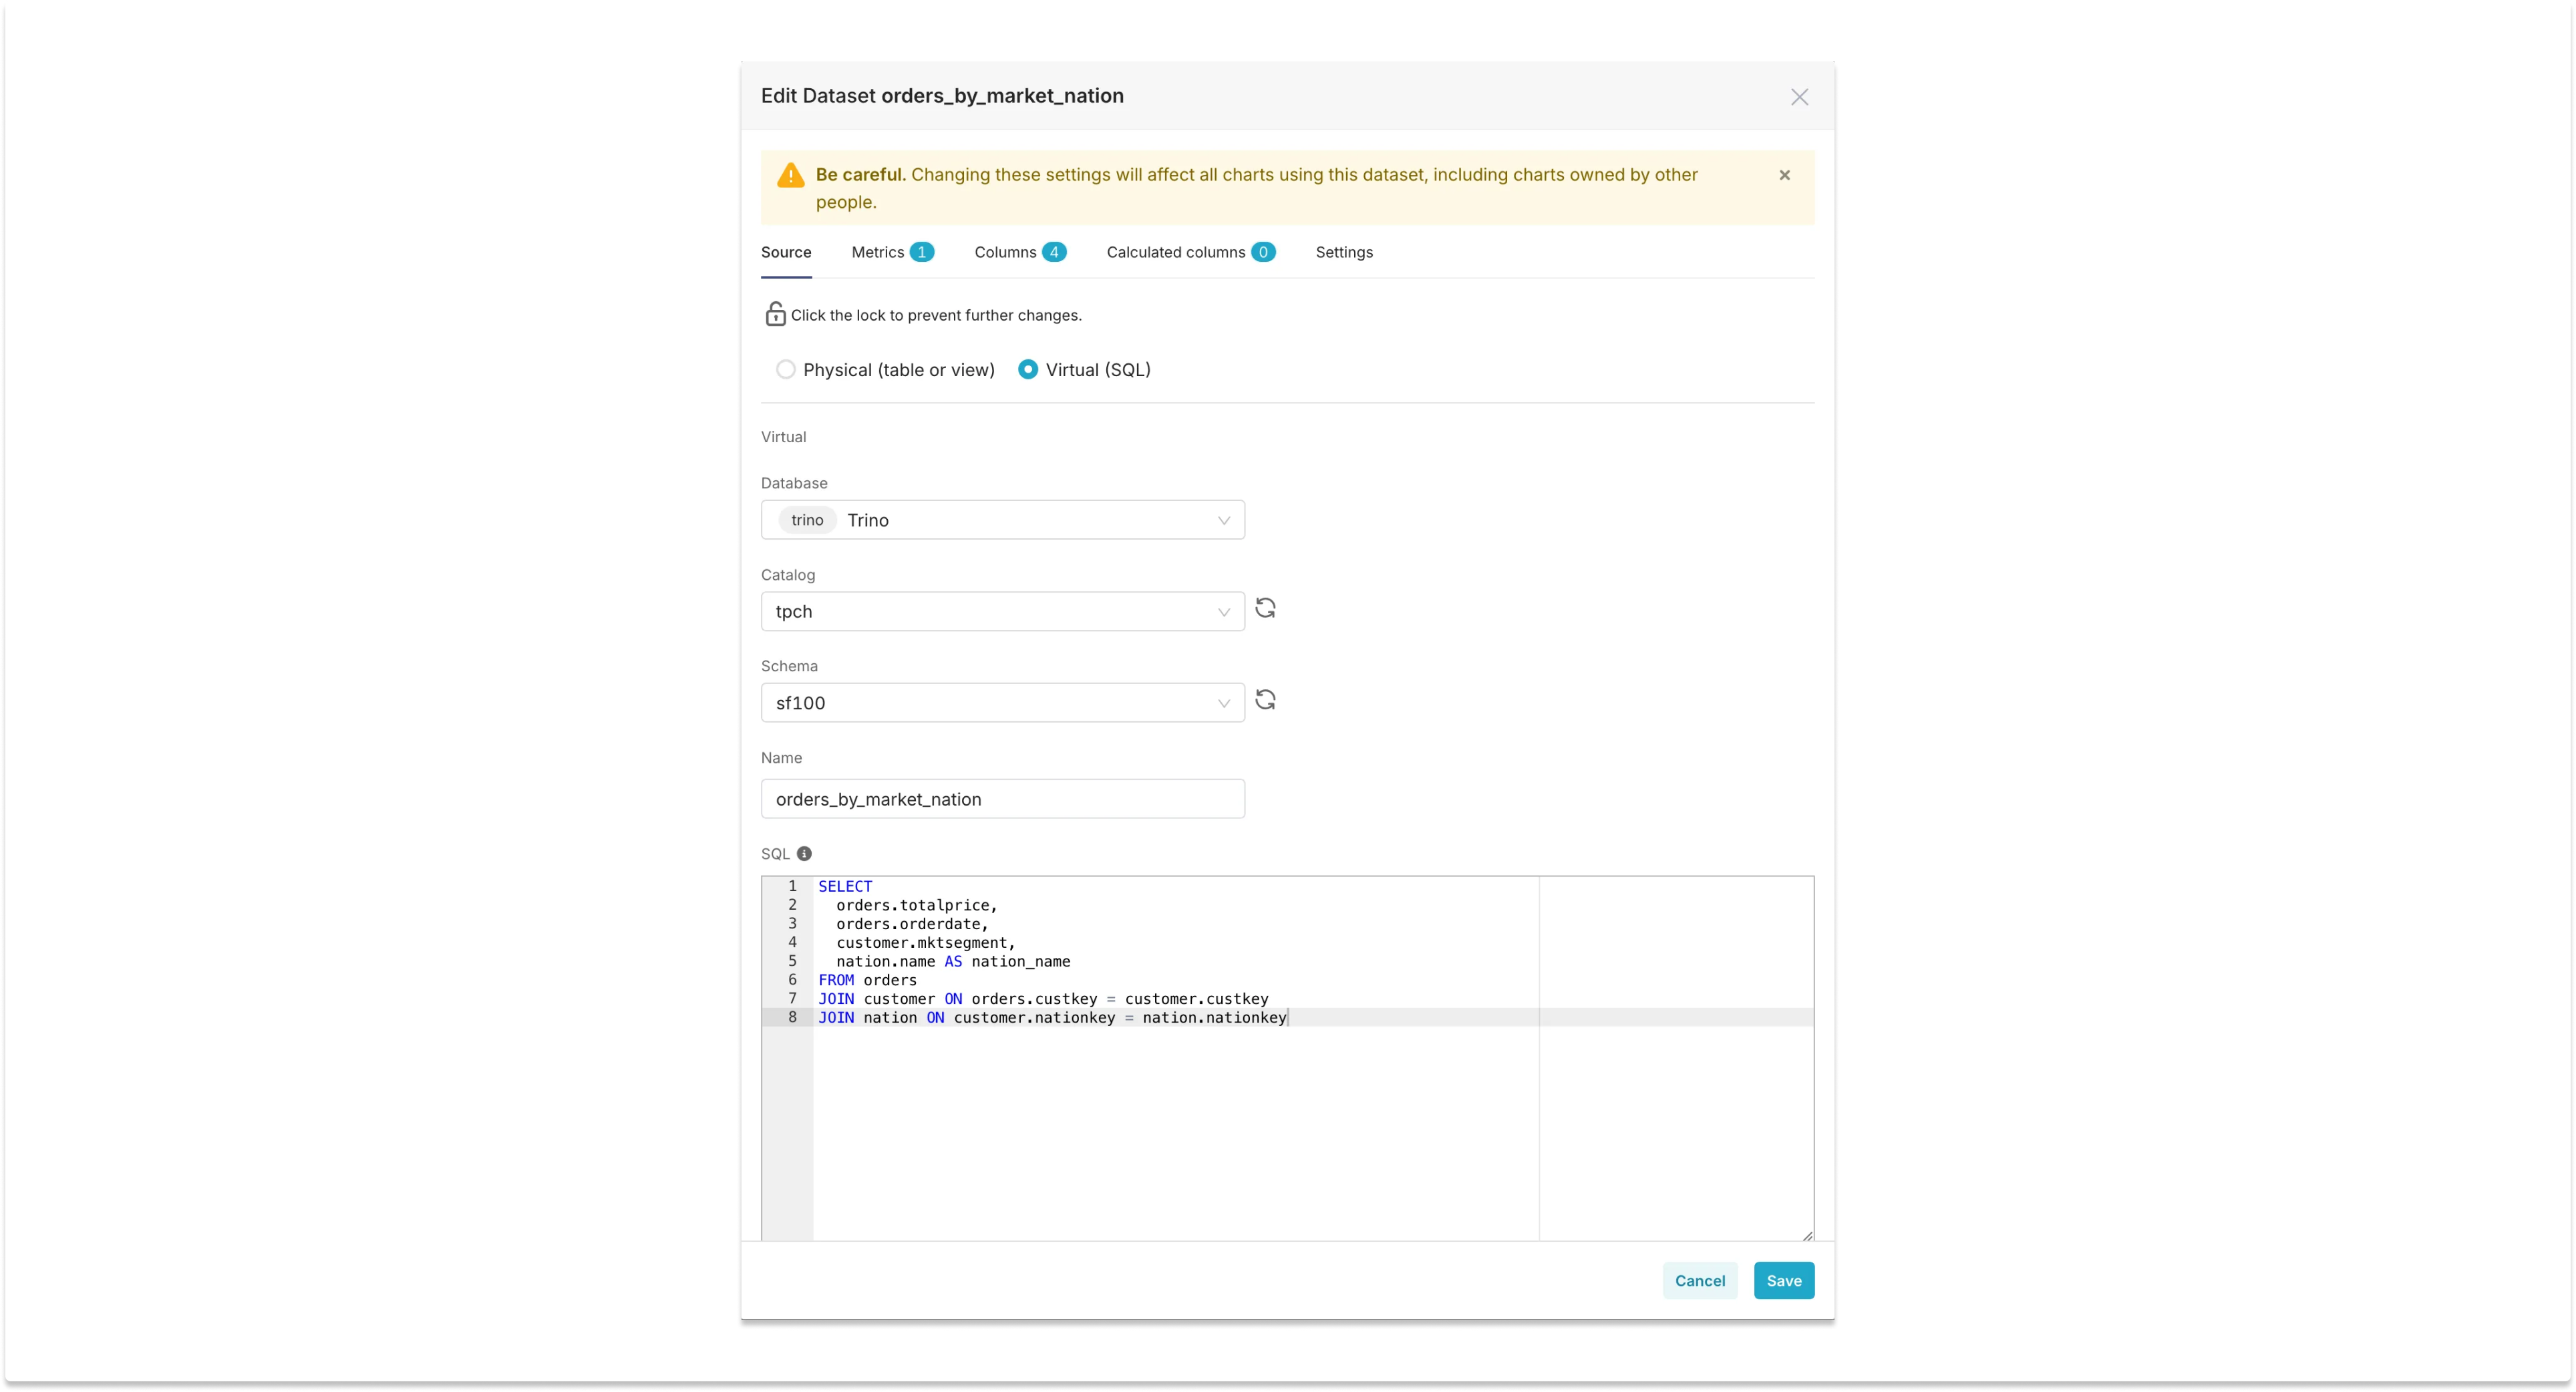Dismiss the Be careful warning message

tap(1785, 175)
